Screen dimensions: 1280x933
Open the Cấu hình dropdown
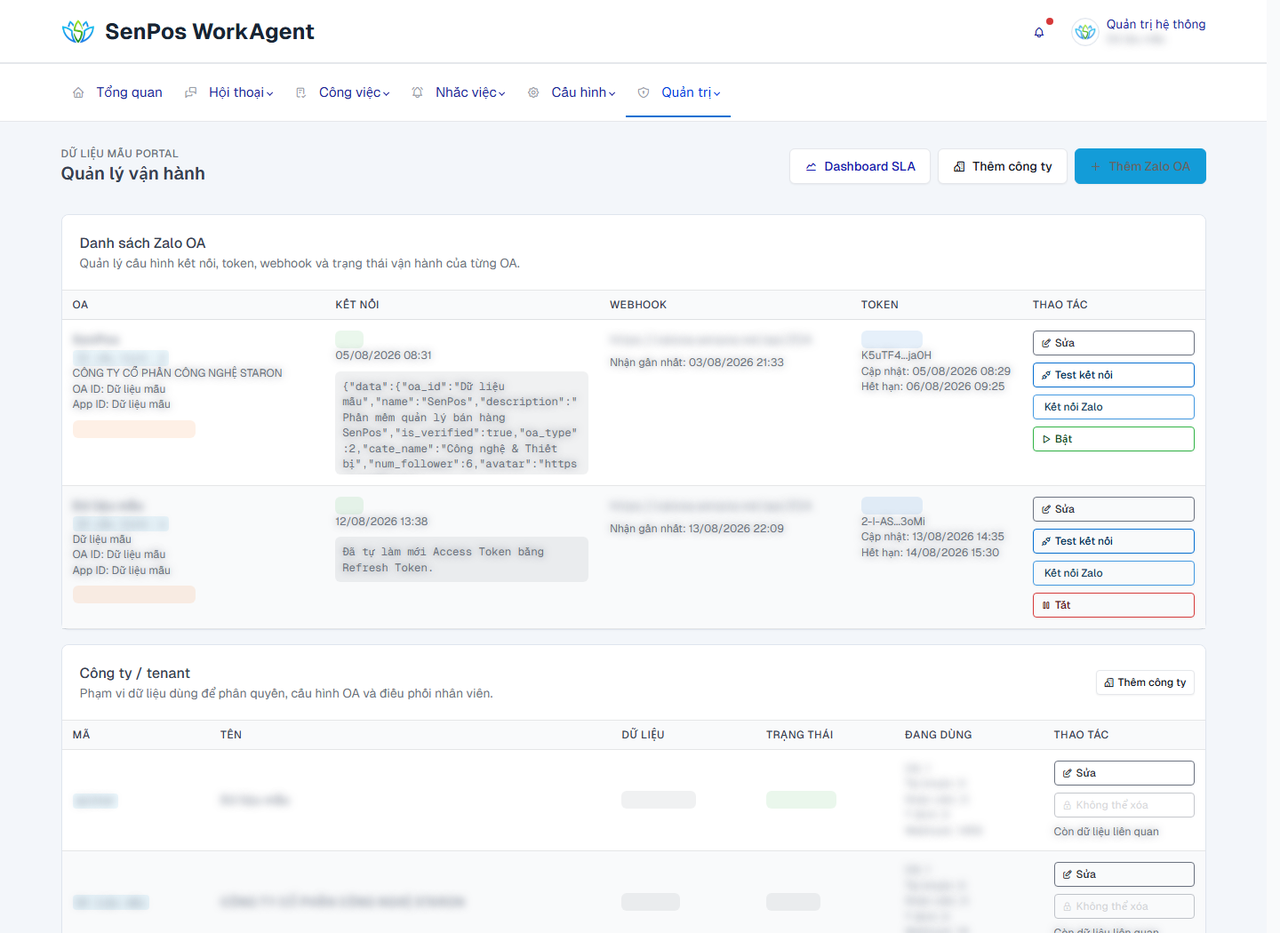pos(572,92)
